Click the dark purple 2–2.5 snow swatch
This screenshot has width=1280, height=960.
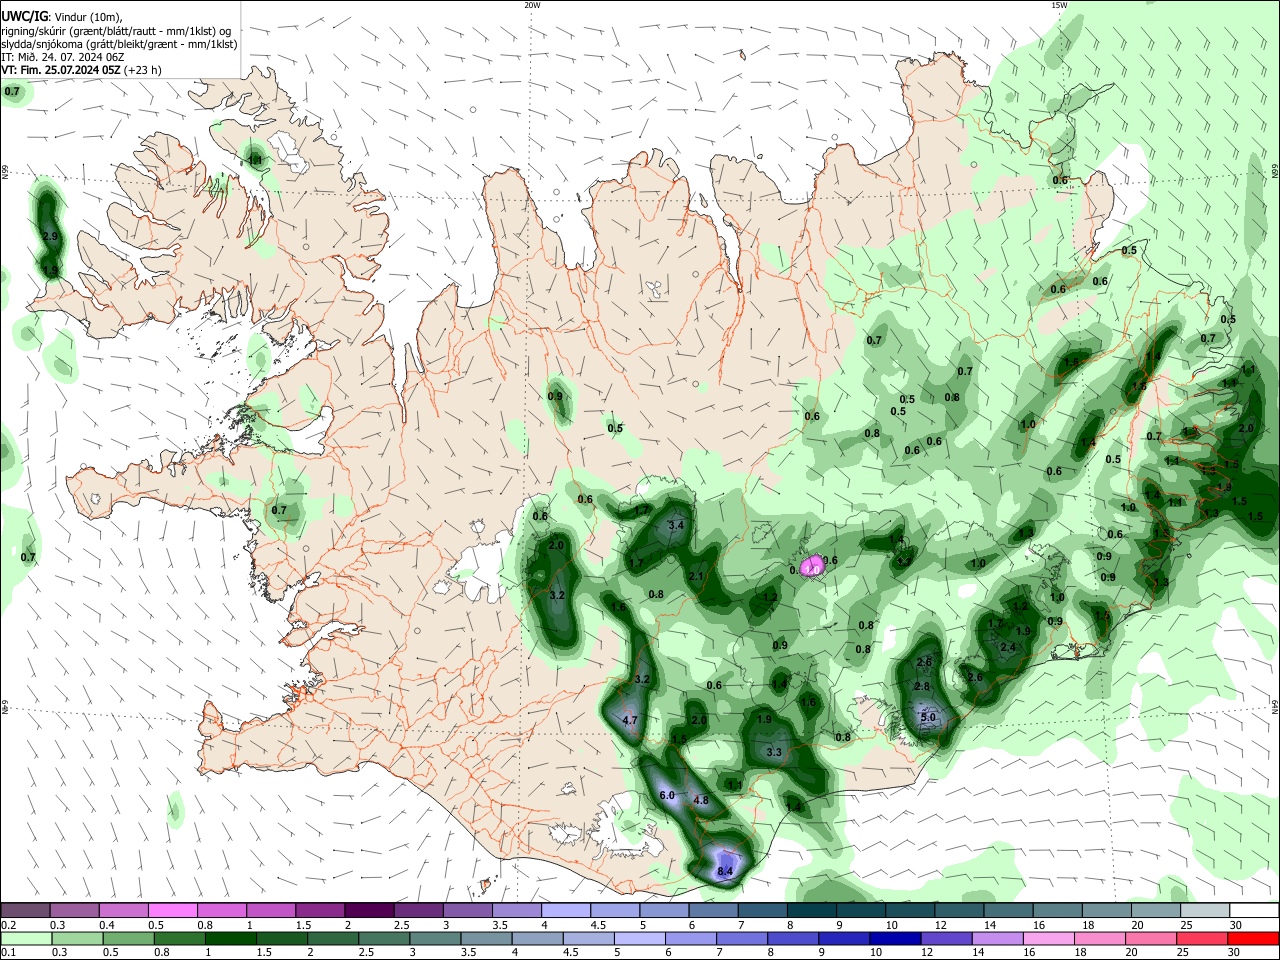click(x=369, y=911)
